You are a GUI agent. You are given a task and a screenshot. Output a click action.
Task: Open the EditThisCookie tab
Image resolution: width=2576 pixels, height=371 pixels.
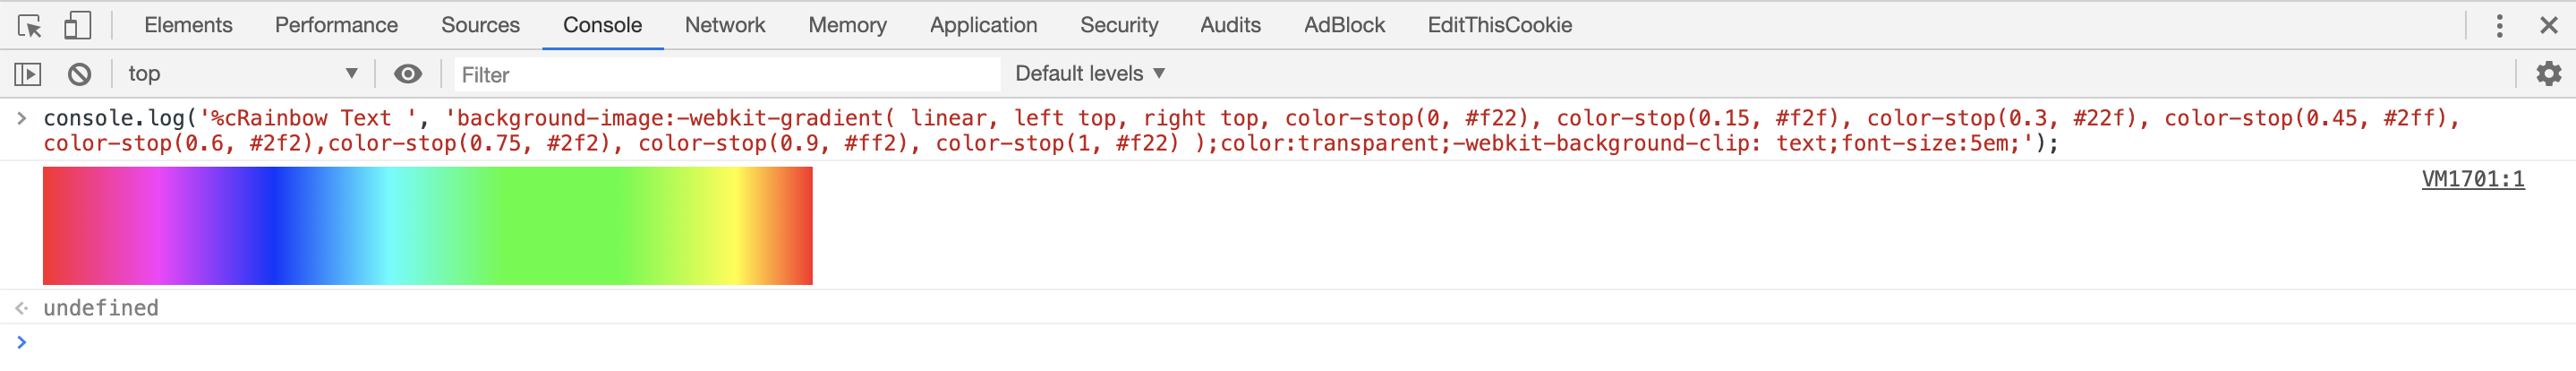[x=1499, y=25]
